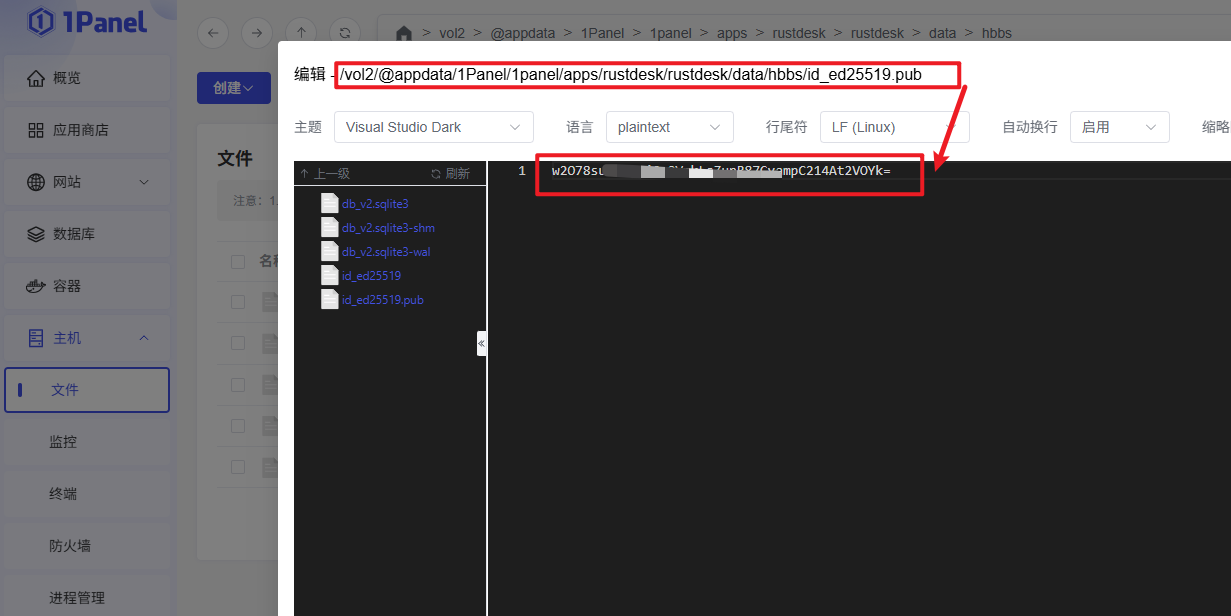
Task: Change language via the plaintext dropdown
Action: [670, 126]
